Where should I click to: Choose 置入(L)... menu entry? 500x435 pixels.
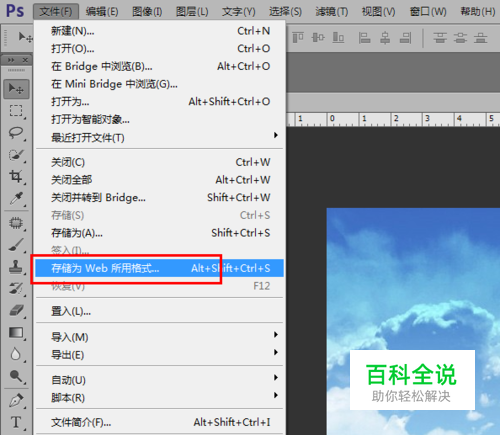pos(160,311)
